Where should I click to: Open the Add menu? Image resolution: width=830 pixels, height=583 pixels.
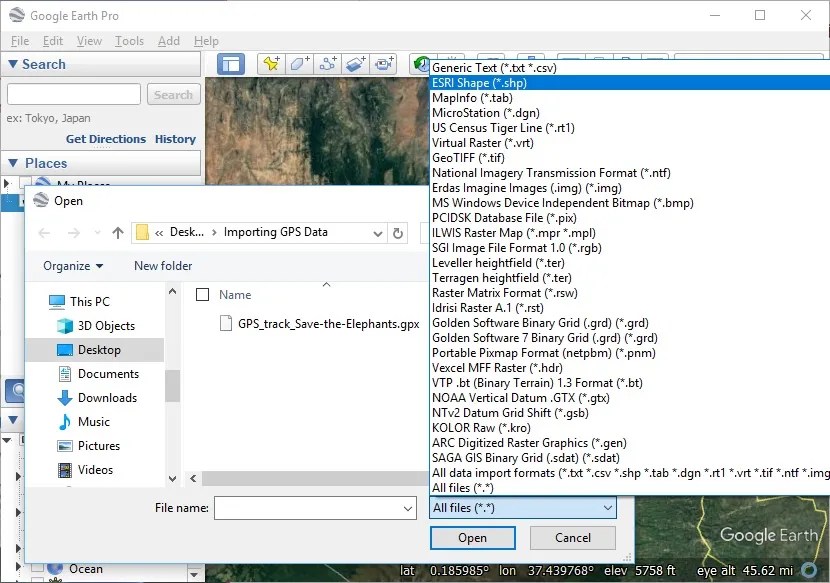[168, 41]
